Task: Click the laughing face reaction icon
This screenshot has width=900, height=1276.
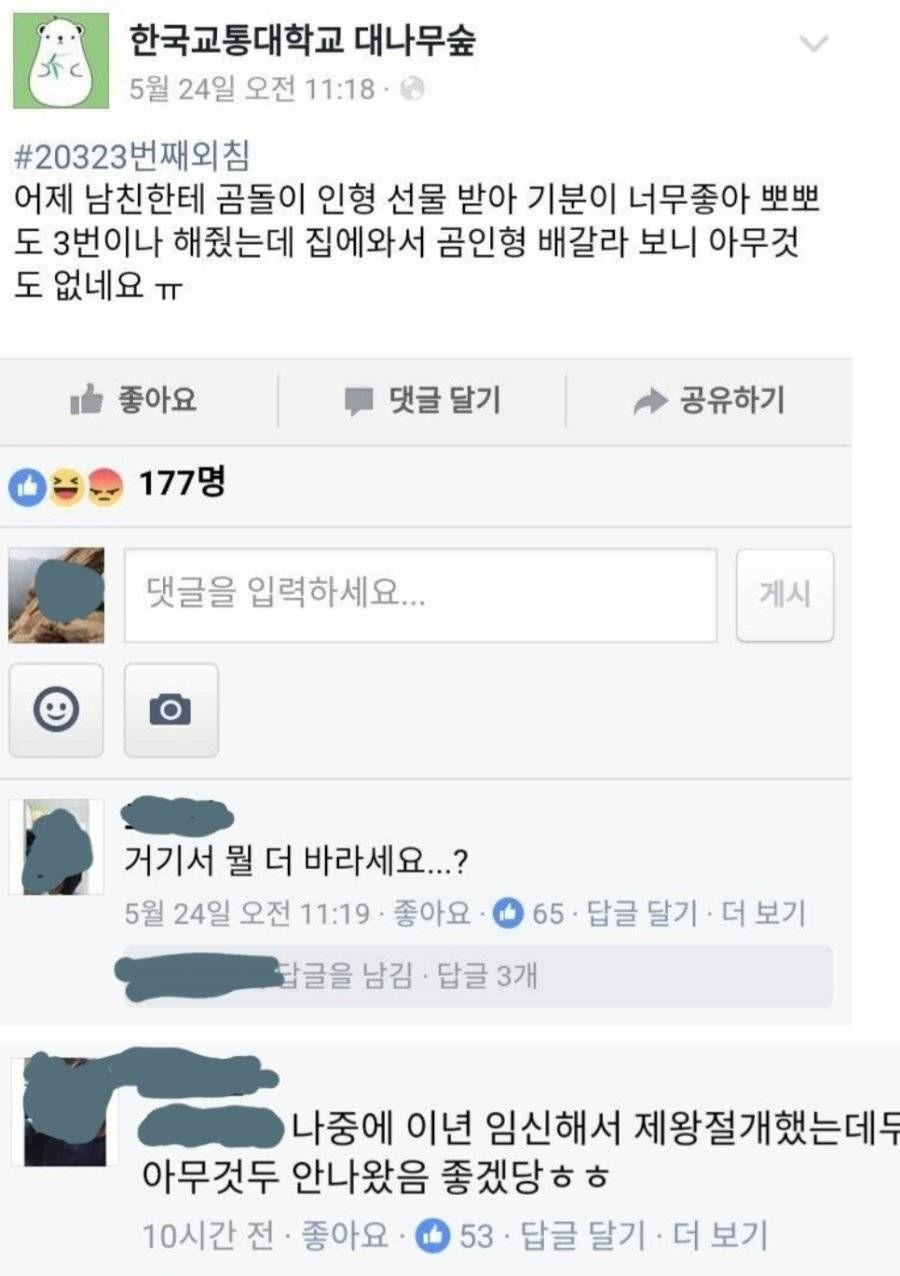Action: click(x=66, y=488)
